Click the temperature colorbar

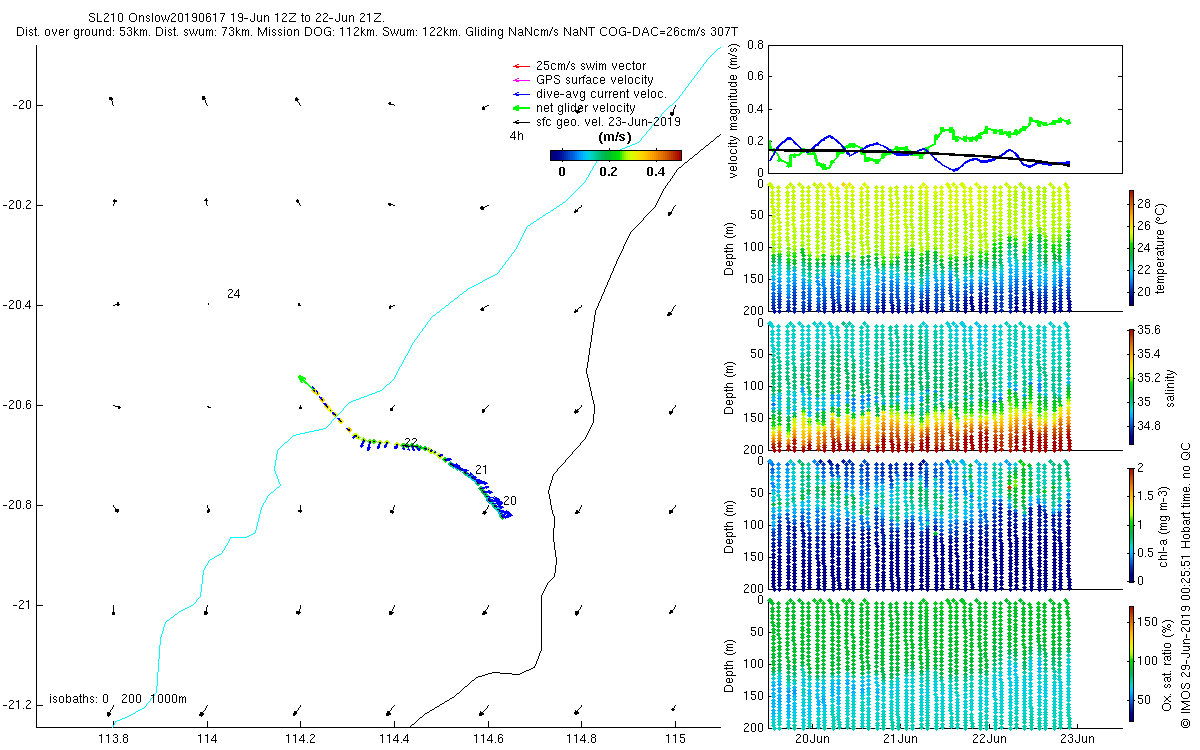tap(1131, 247)
